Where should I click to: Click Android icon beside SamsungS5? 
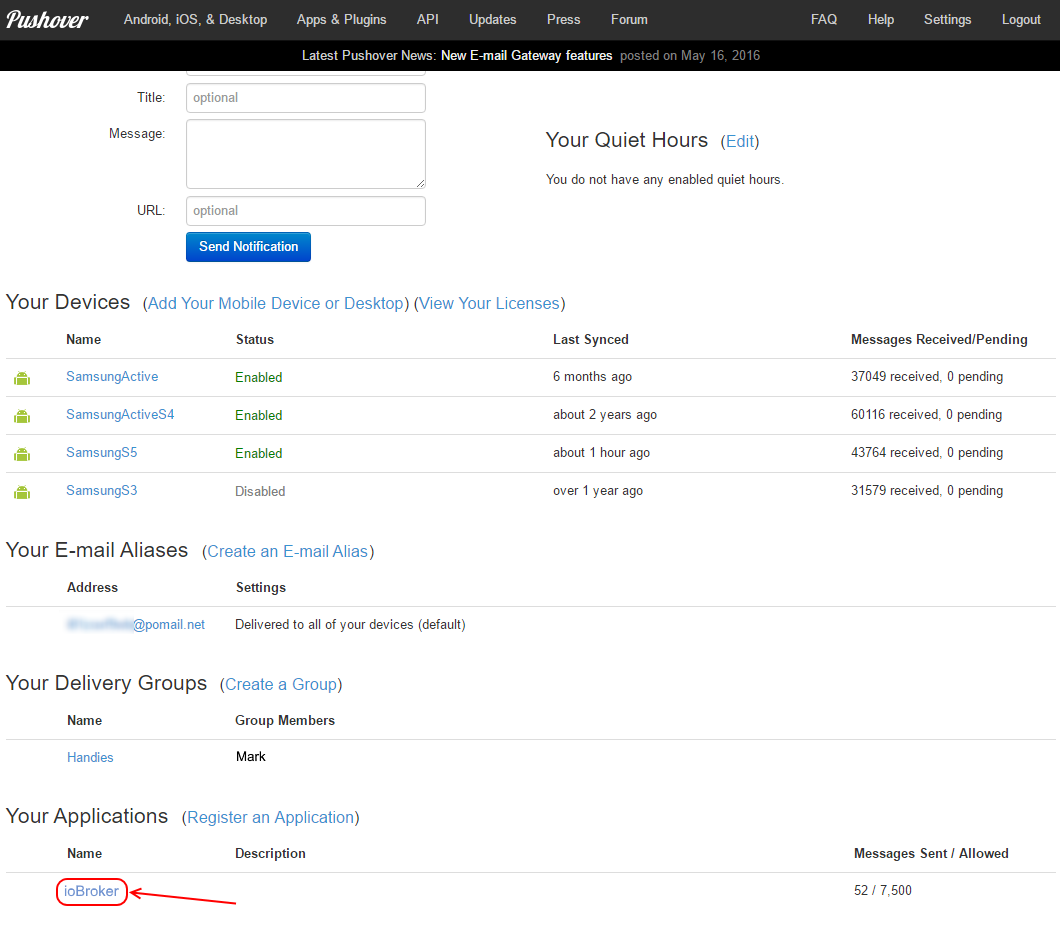22,454
